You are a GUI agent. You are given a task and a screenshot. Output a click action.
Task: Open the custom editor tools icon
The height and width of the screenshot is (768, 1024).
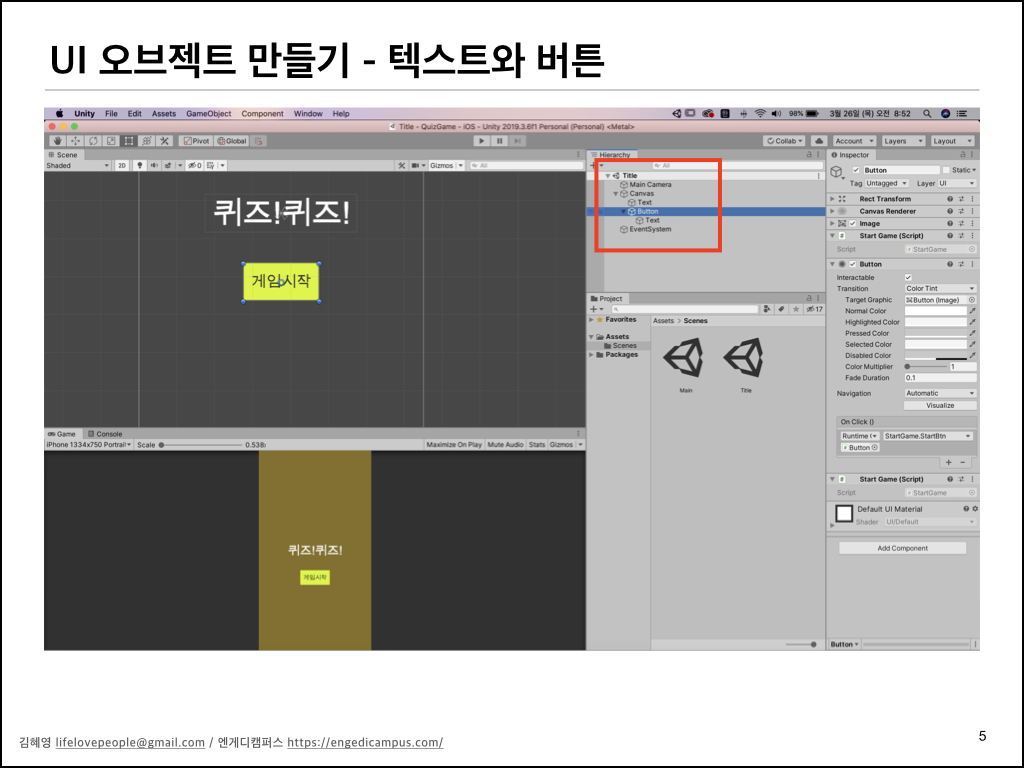click(165, 140)
